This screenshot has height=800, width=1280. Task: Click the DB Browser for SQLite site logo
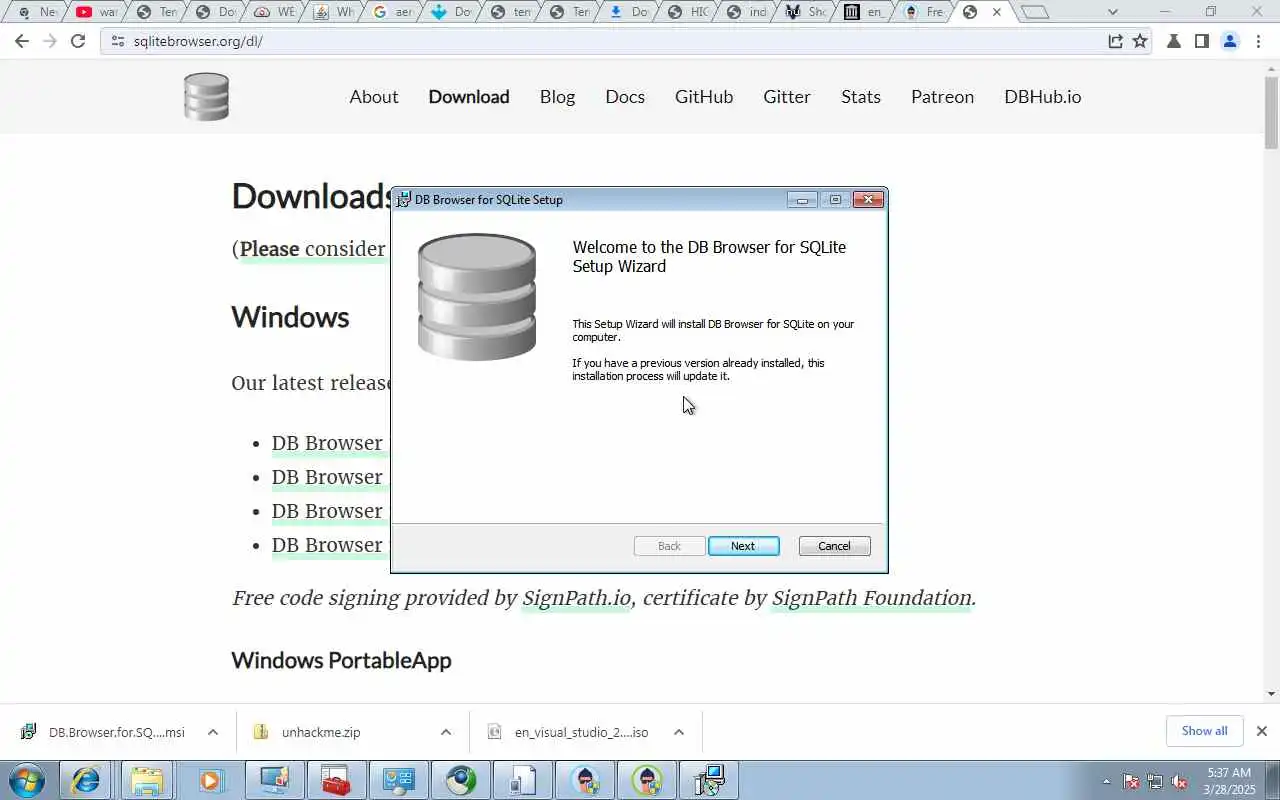click(x=207, y=97)
